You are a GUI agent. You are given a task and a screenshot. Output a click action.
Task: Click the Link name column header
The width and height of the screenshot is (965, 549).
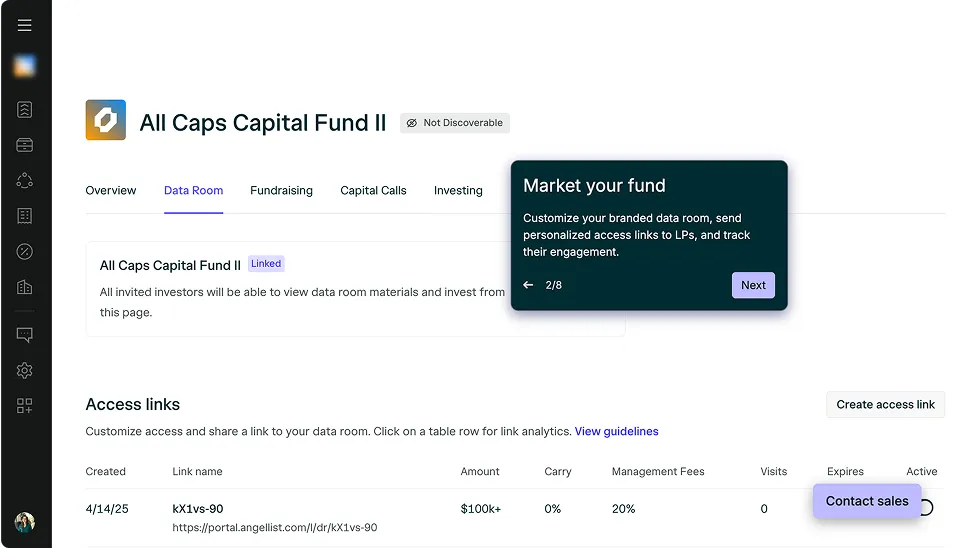198,471
